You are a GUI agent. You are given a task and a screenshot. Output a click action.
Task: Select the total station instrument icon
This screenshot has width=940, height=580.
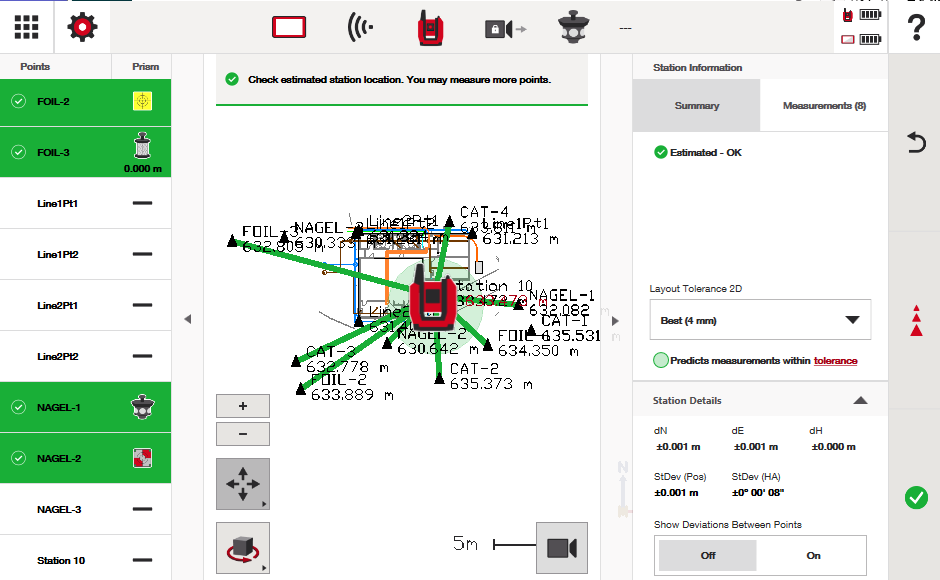coord(431,28)
